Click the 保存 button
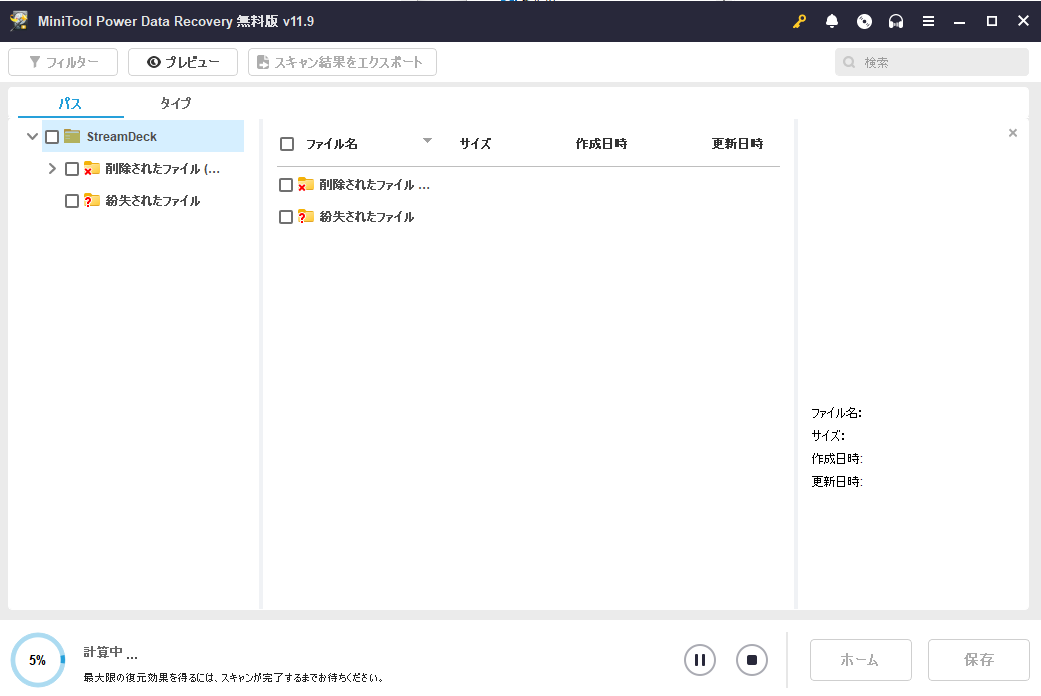This screenshot has height=696, width=1041. point(979,660)
